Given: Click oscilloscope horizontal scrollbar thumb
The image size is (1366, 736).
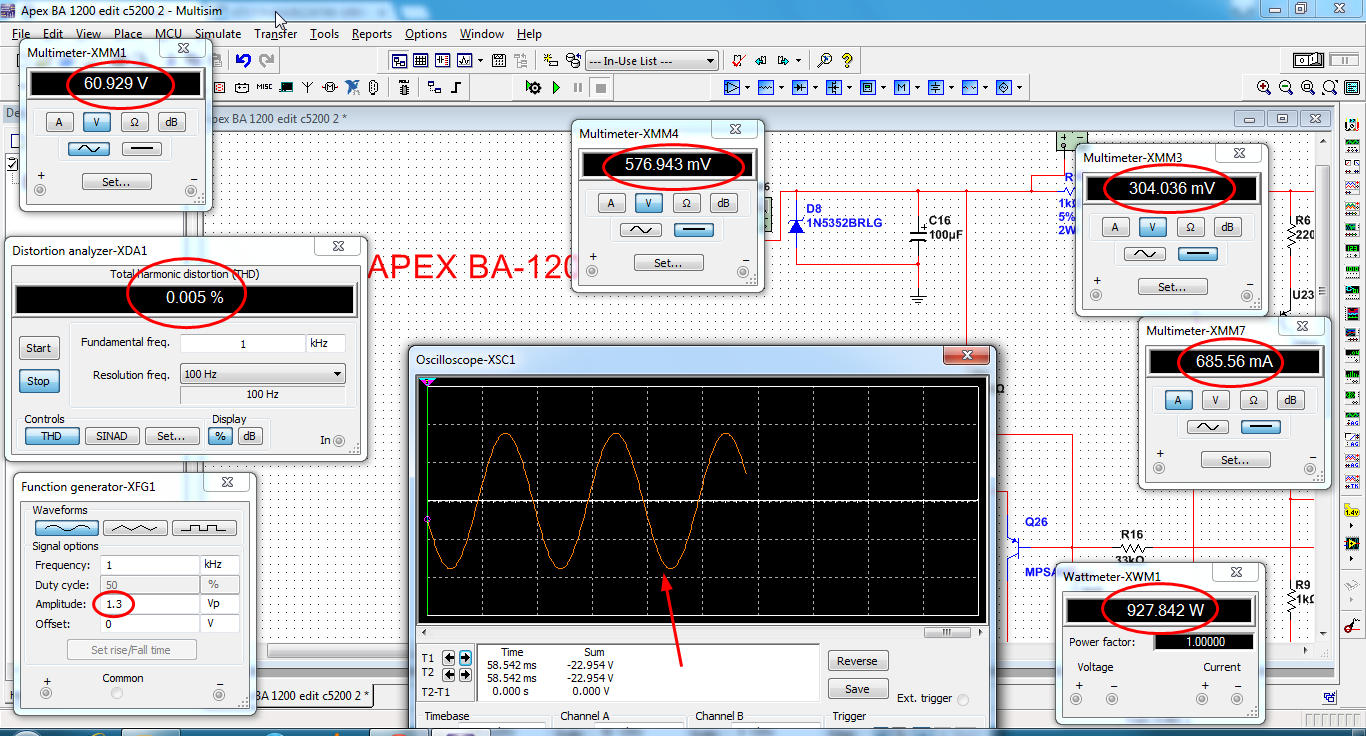Looking at the screenshot, I should (x=947, y=632).
